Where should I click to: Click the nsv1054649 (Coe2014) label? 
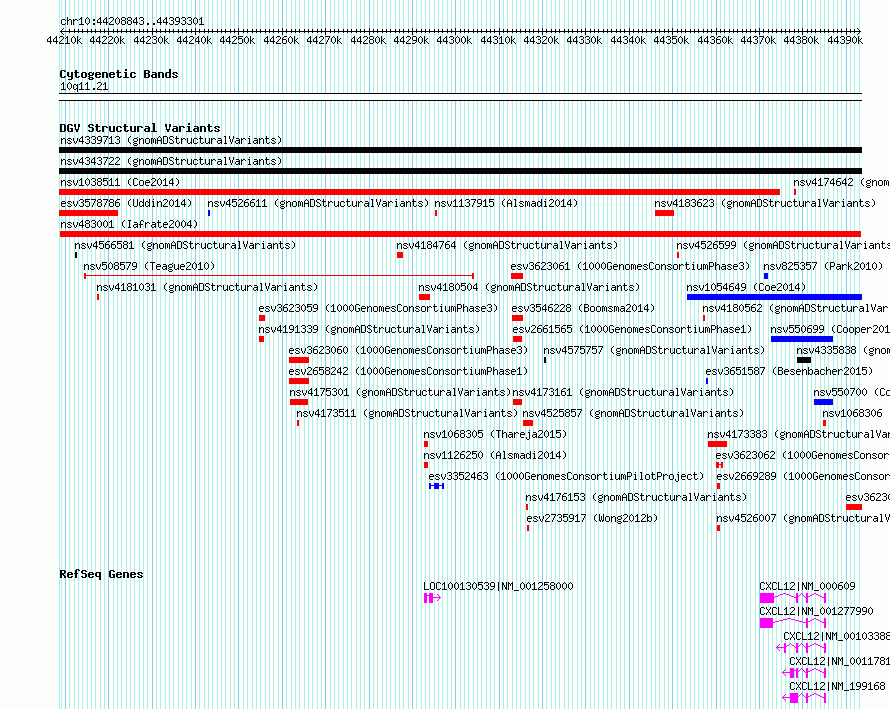(x=746, y=287)
